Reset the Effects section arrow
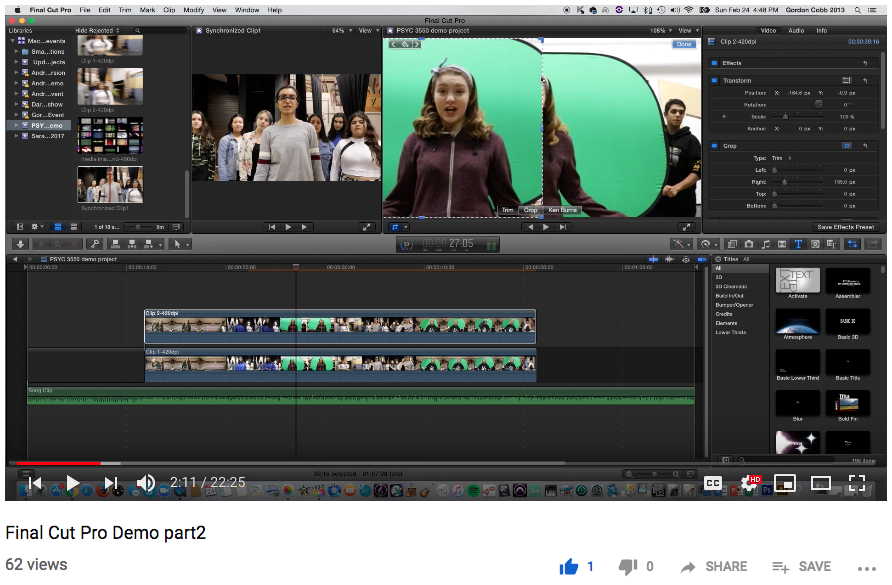 [865, 63]
